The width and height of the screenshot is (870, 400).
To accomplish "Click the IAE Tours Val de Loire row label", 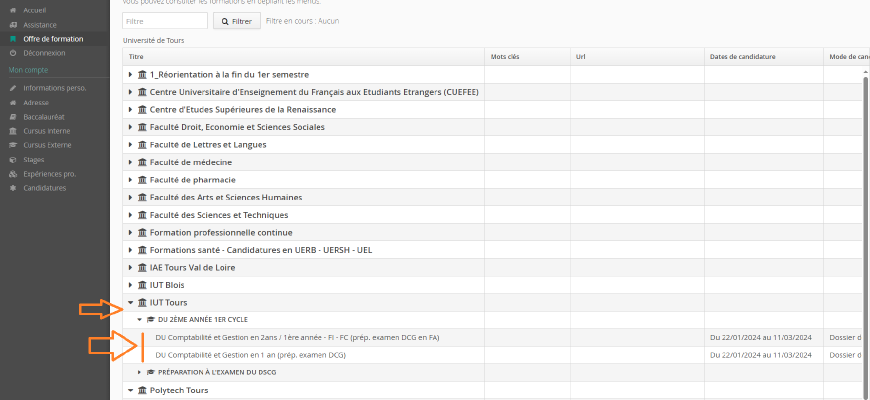I will [193, 267].
